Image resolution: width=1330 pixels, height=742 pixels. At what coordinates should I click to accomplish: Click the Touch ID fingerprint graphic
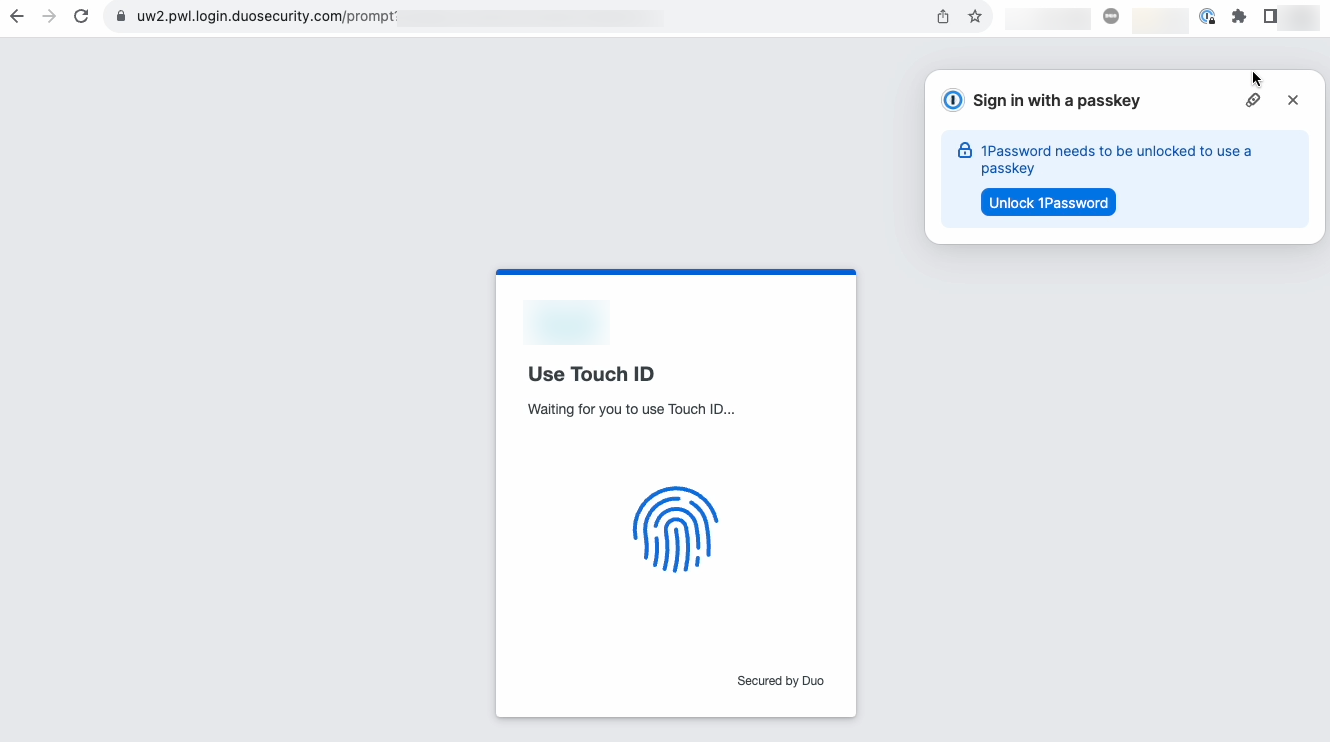pyautogui.click(x=675, y=529)
